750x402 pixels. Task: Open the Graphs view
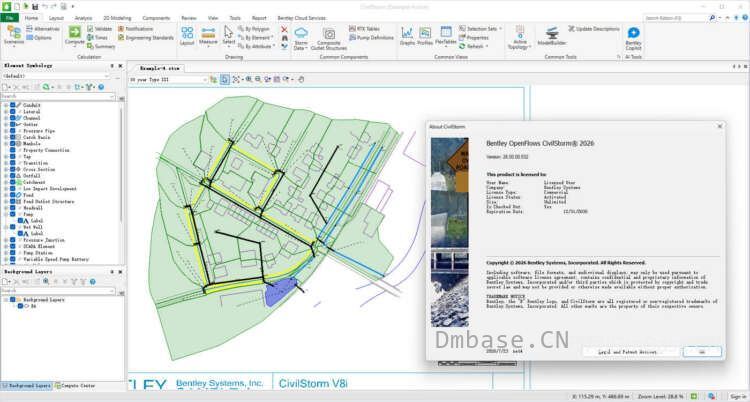click(407, 36)
